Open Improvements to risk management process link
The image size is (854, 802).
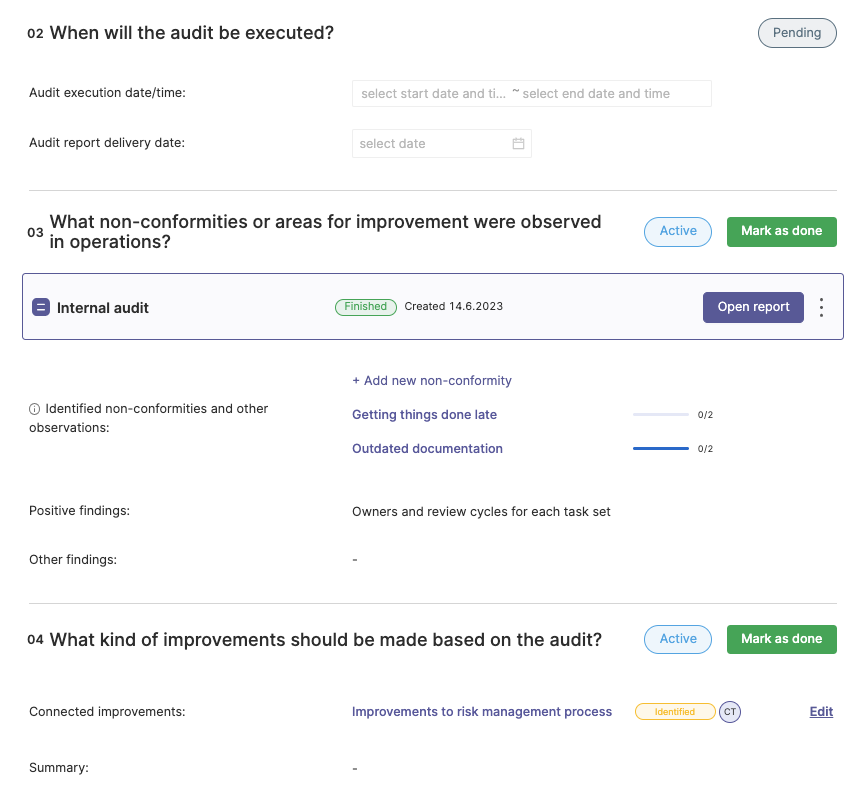(482, 712)
